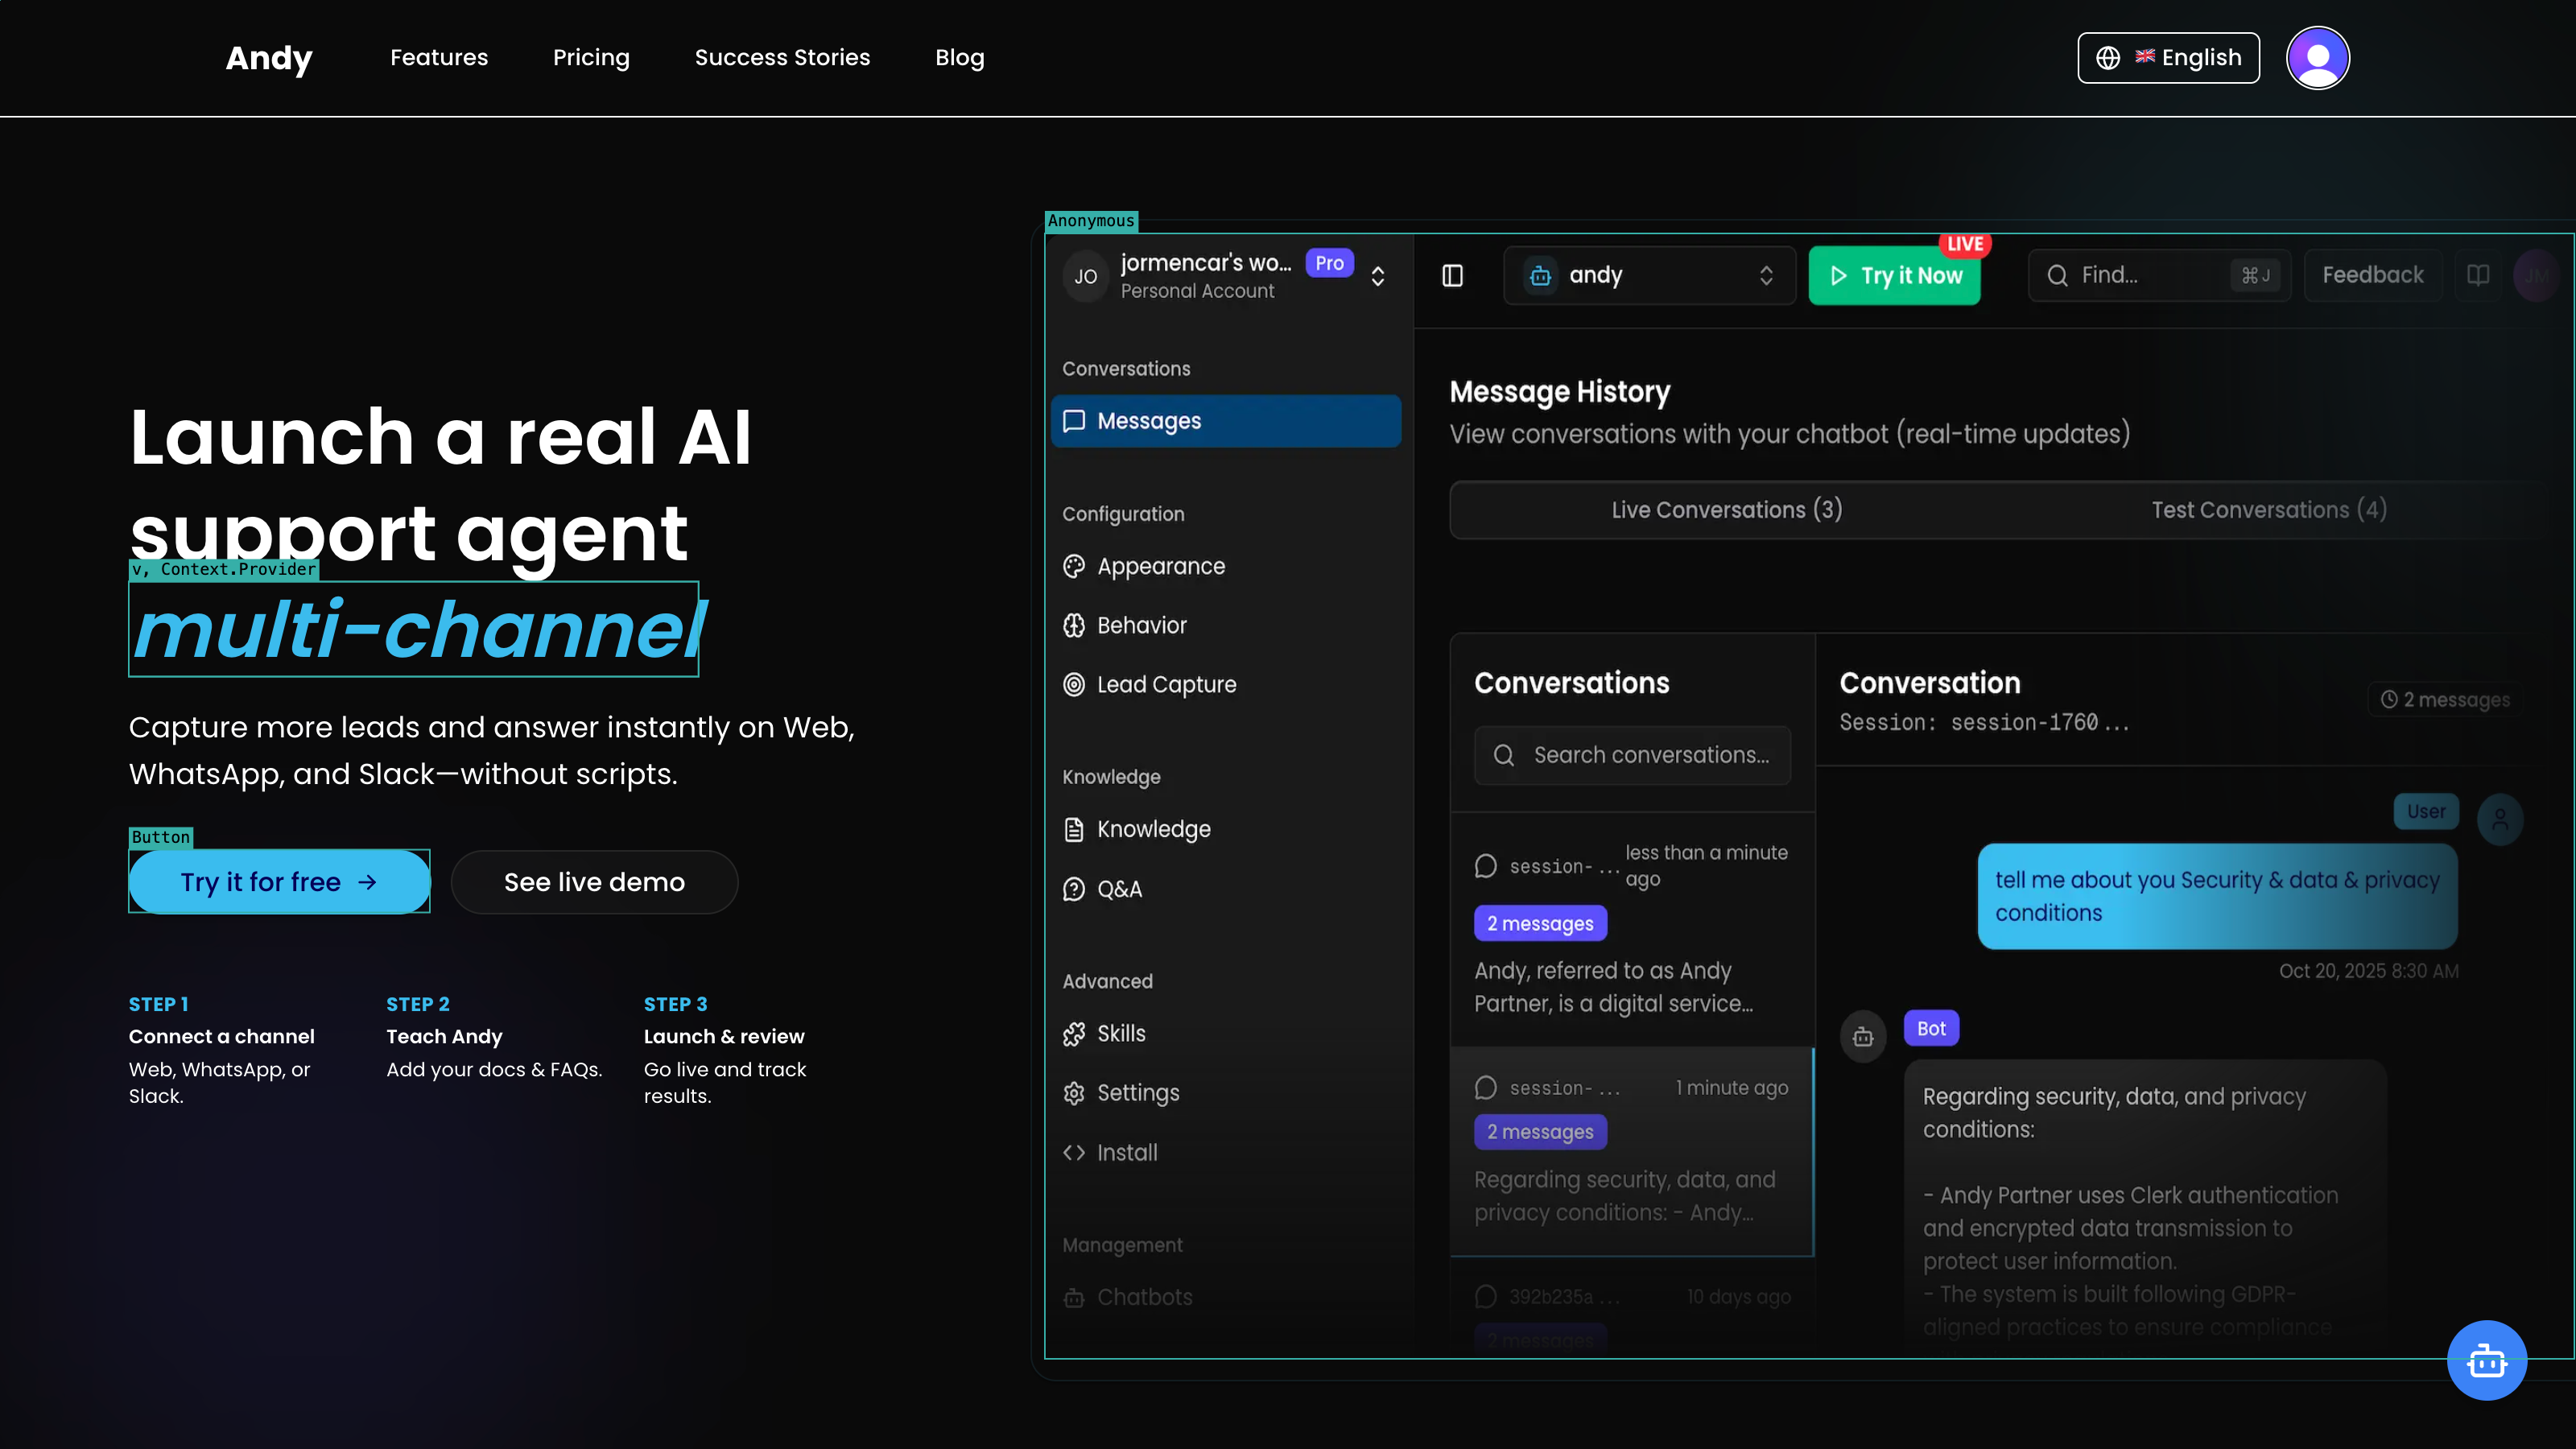The height and width of the screenshot is (1449, 2576).
Task: Toggle the sidebar panel icon
Action: pyautogui.click(x=1452, y=275)
